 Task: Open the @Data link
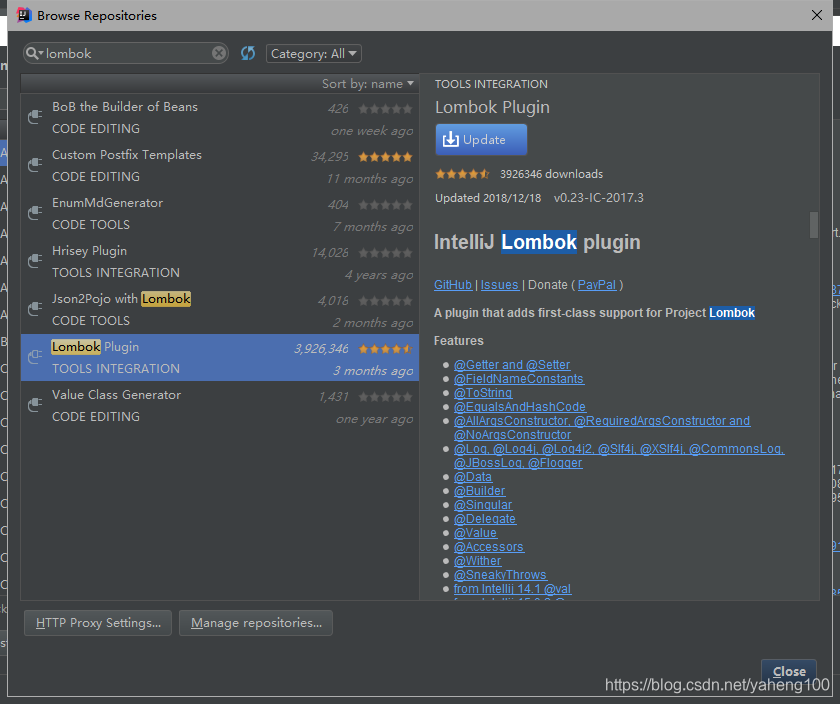point(472,477)
